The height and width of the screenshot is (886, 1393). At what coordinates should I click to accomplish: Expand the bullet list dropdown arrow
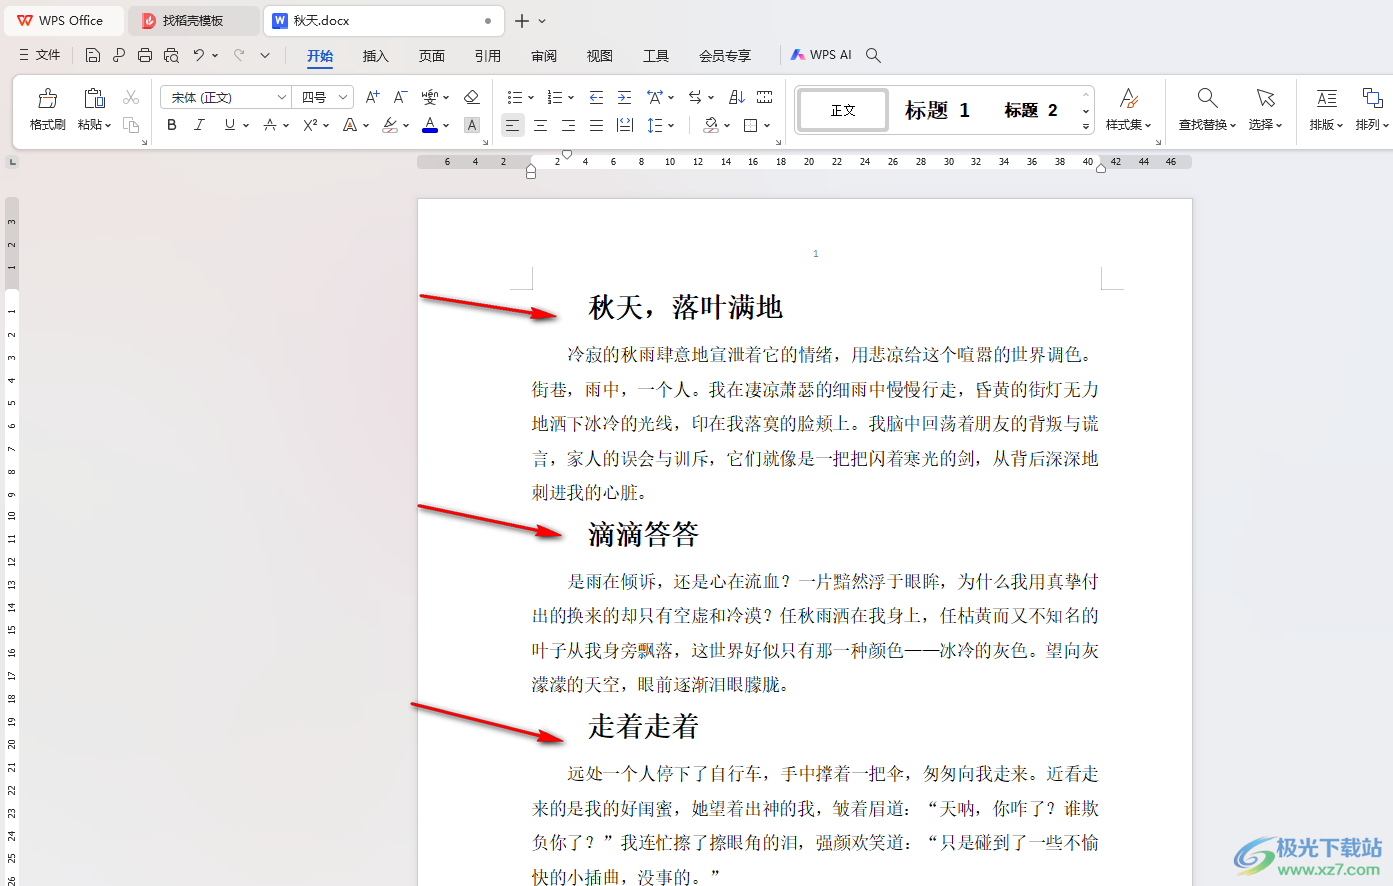pos(531,97)
